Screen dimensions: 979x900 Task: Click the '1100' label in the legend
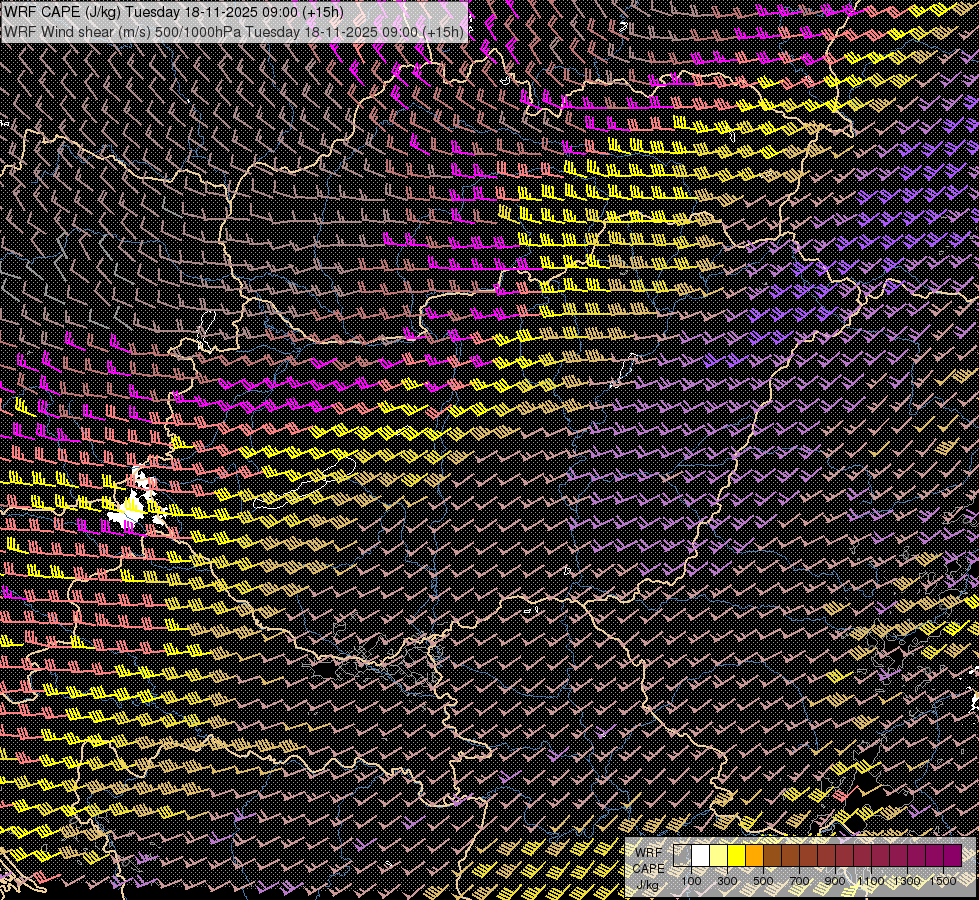[870, 881]
